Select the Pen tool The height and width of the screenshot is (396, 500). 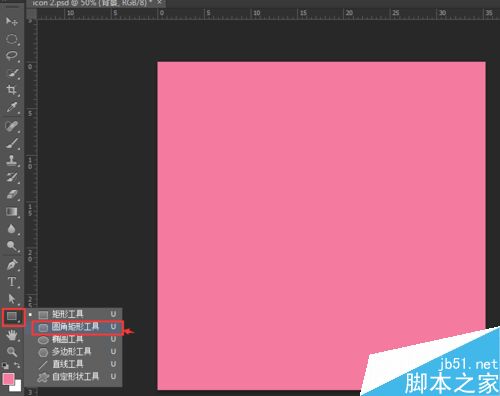(12, 265)
